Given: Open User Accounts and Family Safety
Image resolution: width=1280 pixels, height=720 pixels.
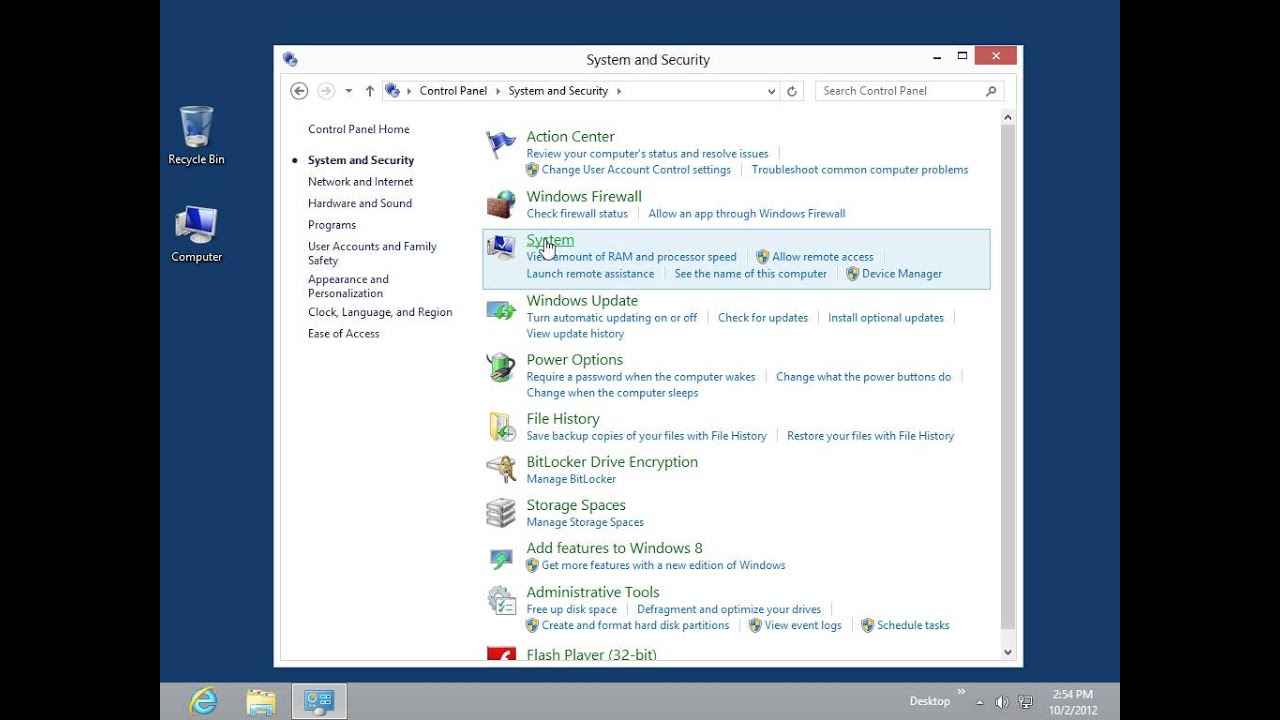Looking at the screenshot, I should point(372,253).
